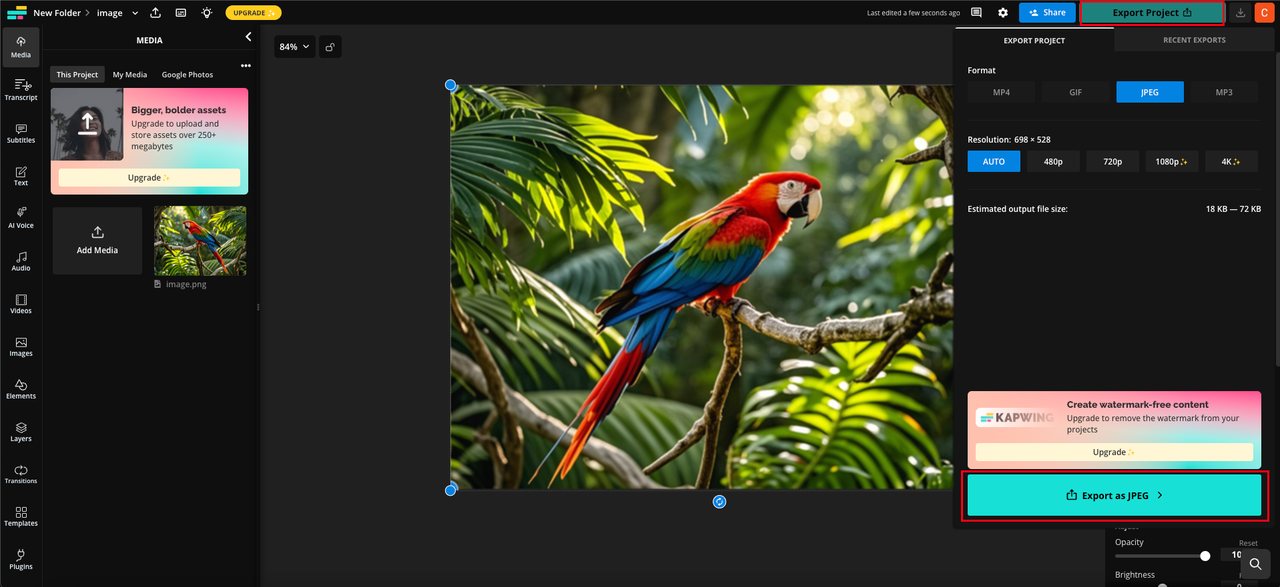The width and height of the screenshot is (1280, 587).
Task: Click the Add Media button
Action: tap(97, 241)
